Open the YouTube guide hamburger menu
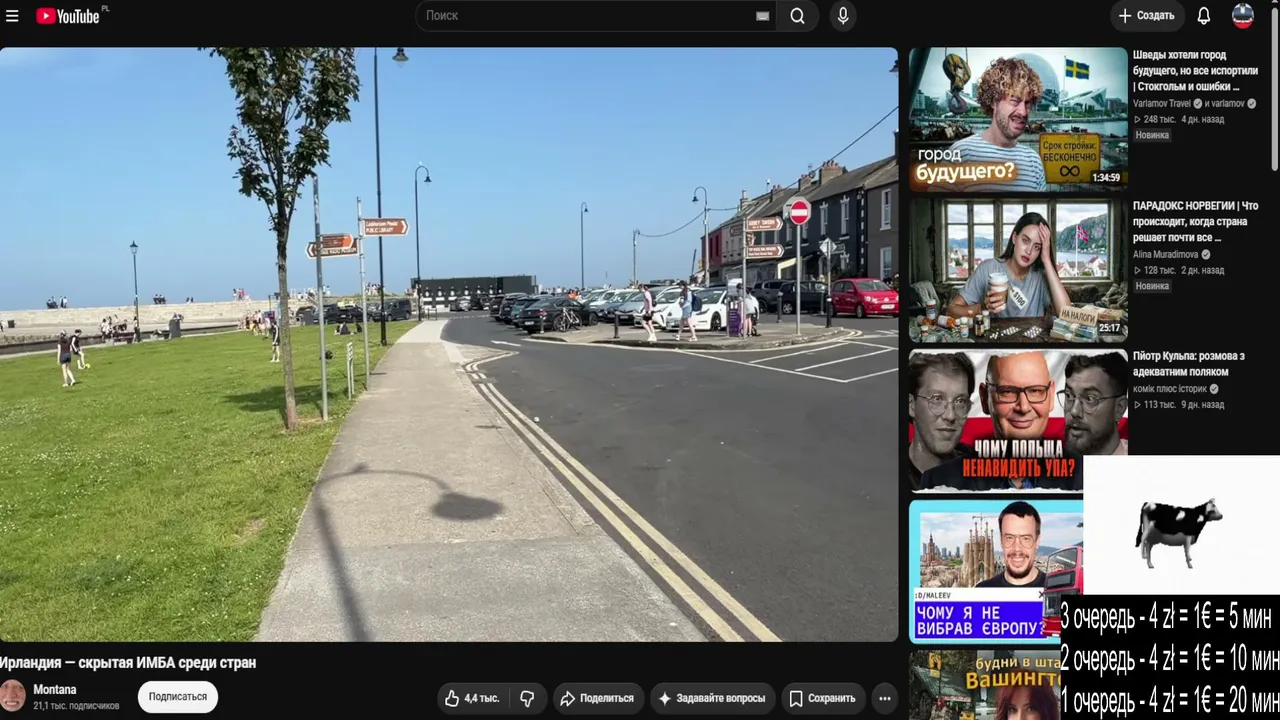Screen dimensions: 1280x720 (x=12, y=16)
